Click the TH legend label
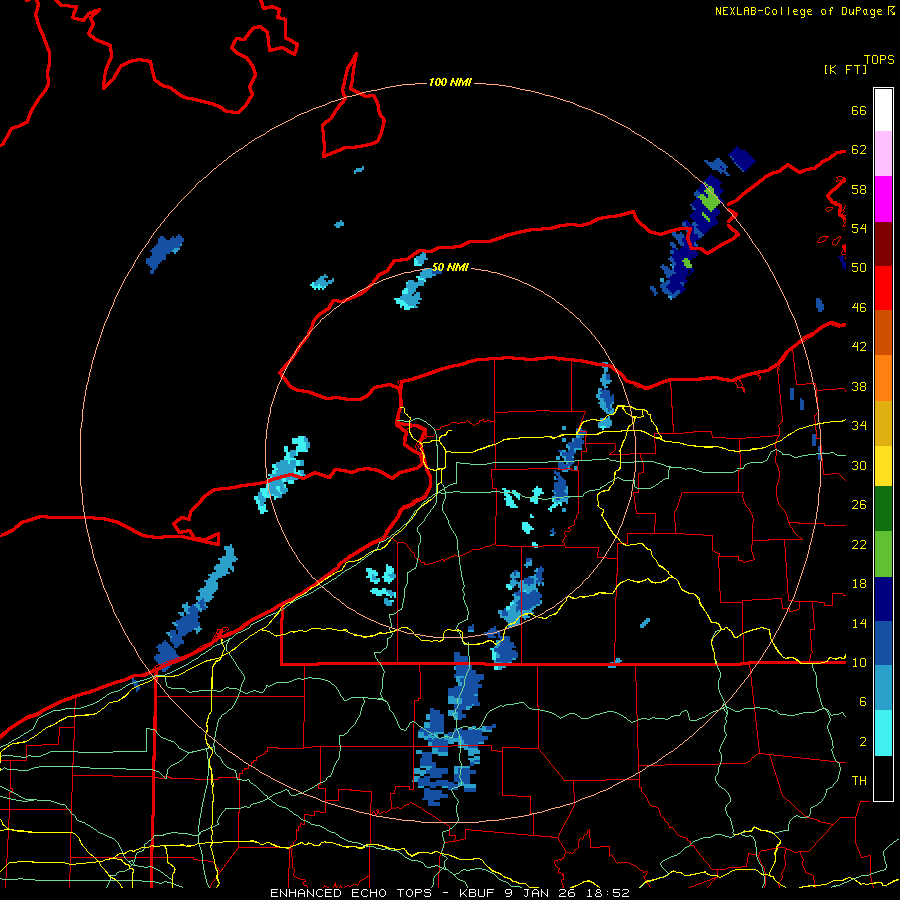This screenshot has height=900, width=900. (x=859, y=780)
